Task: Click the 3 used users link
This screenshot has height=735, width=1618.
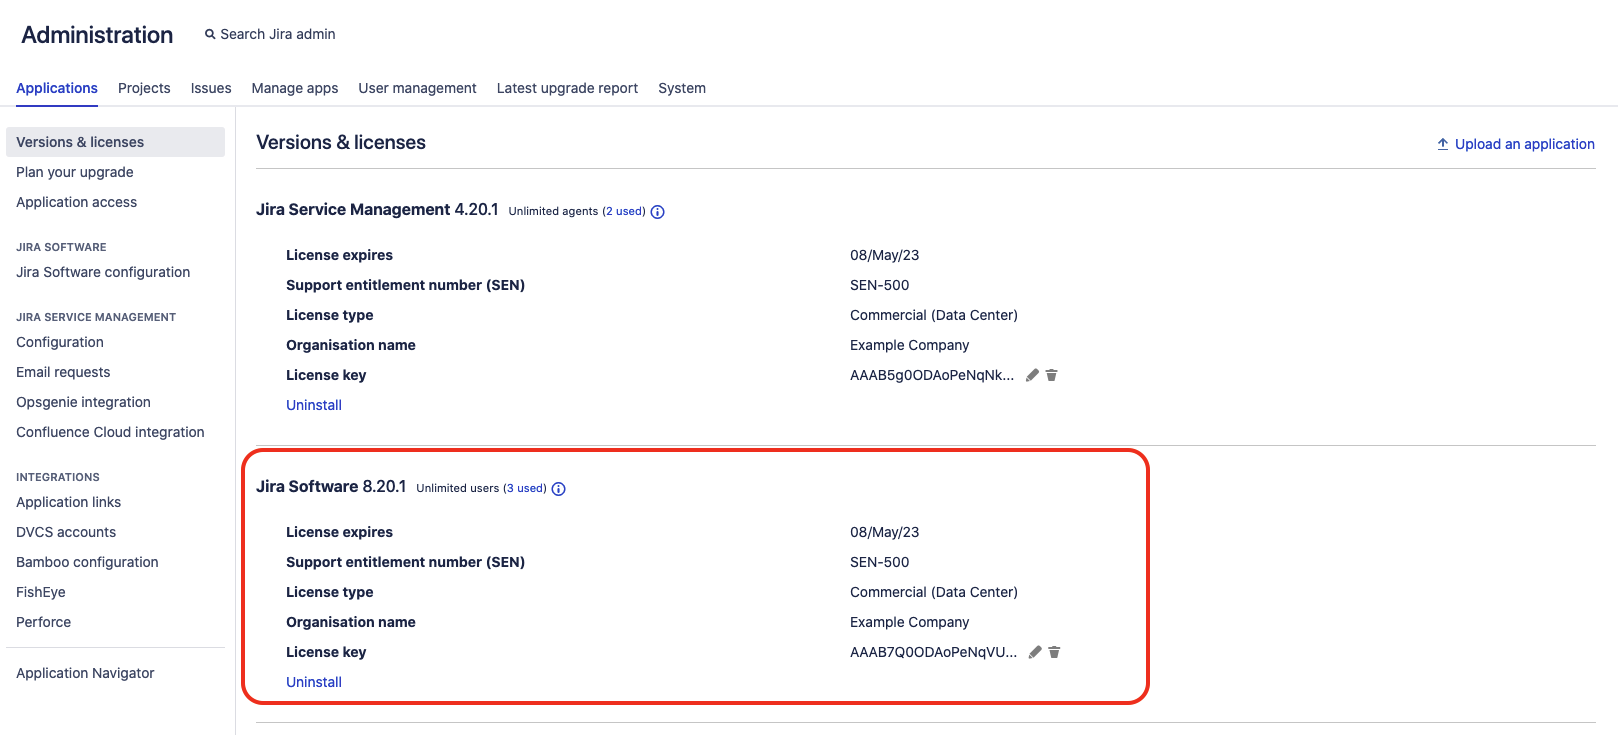Action: click(x=525, y=488)
